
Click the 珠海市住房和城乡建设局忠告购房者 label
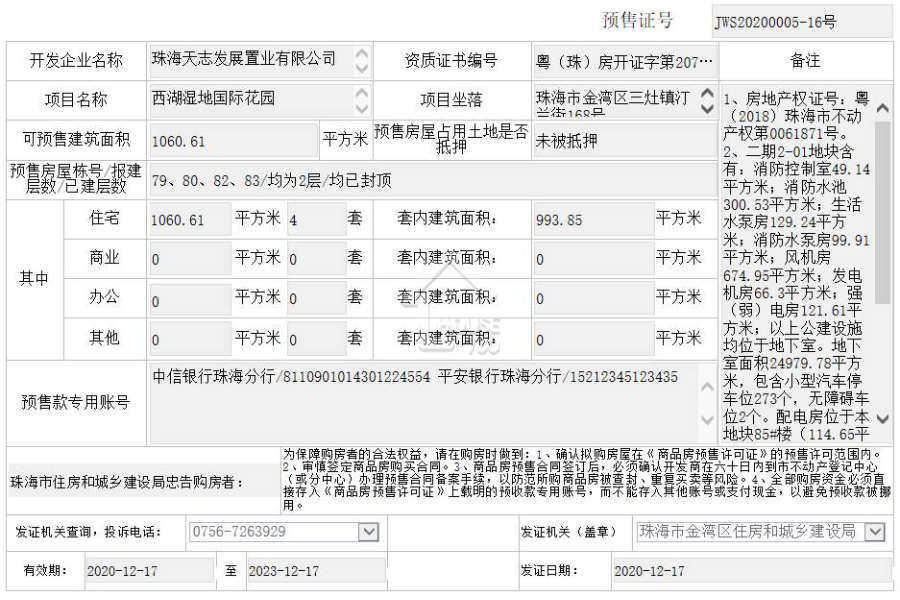click(126, 482)
